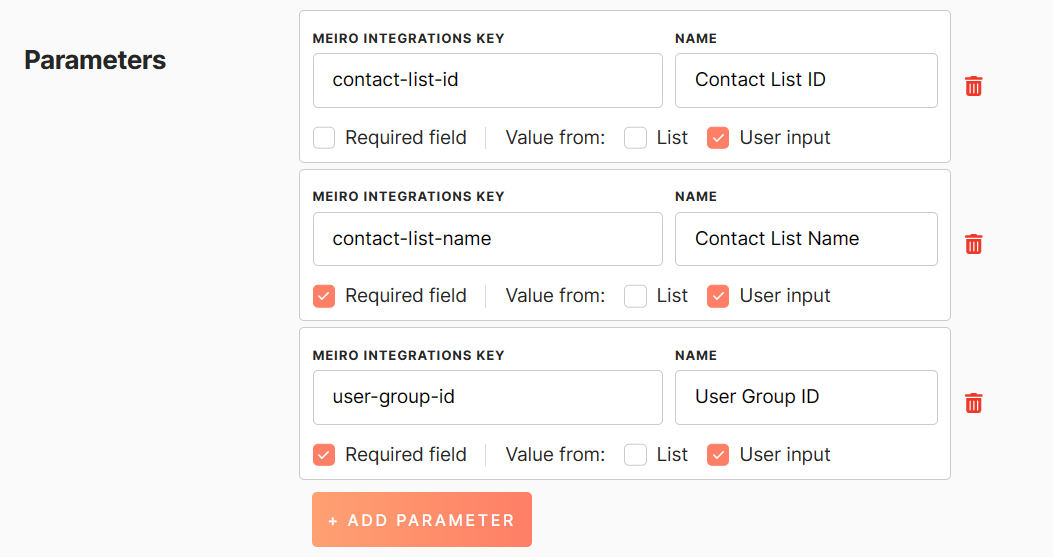This screenshot has height=557, width=1053.
Task: Click the Add Parameter button
Action: click(421, 520)
